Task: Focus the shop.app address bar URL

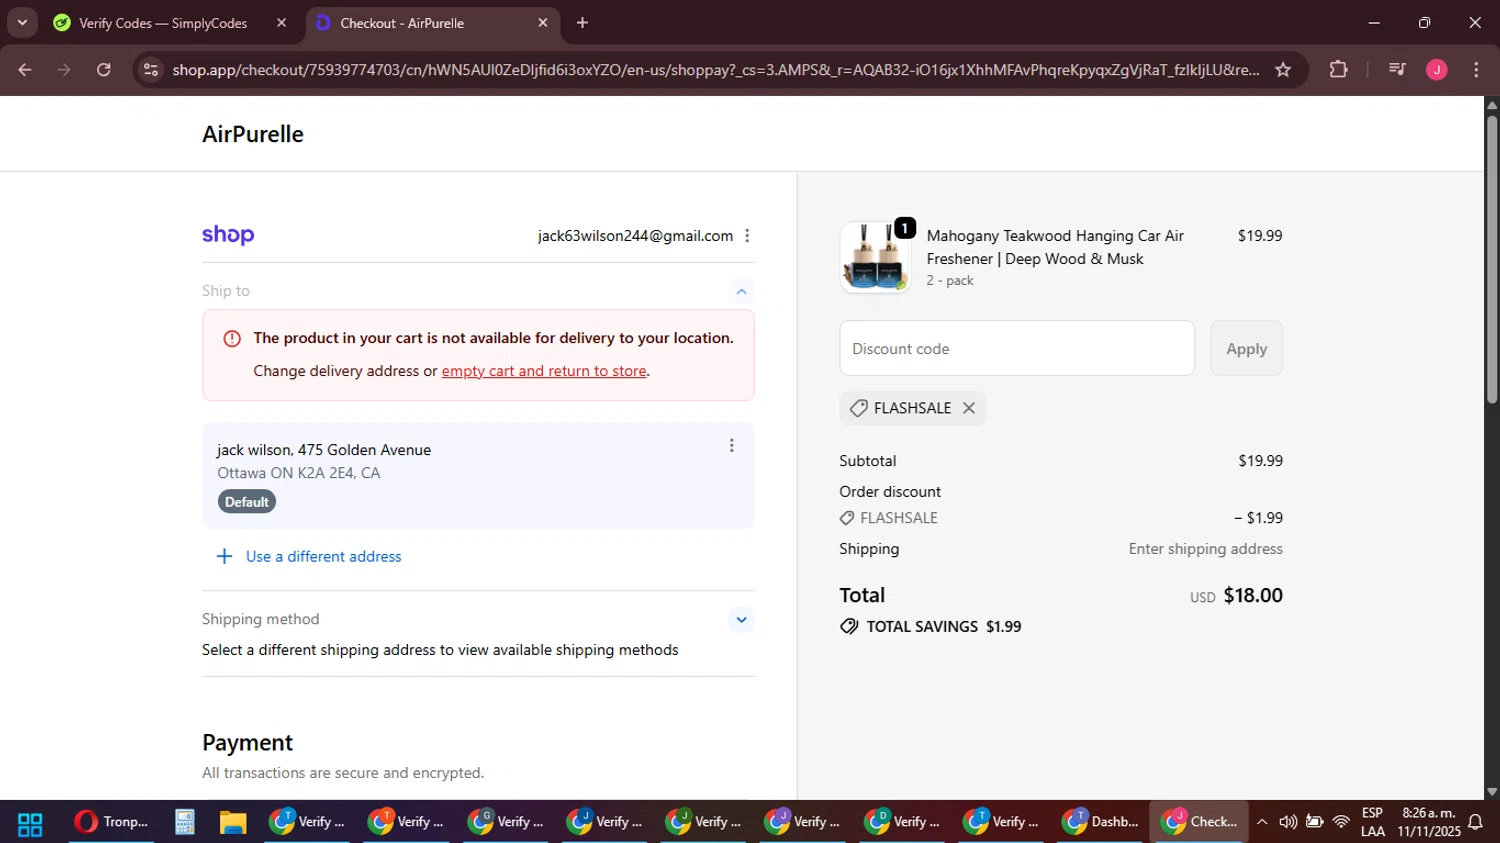Action: click(715, 70)
